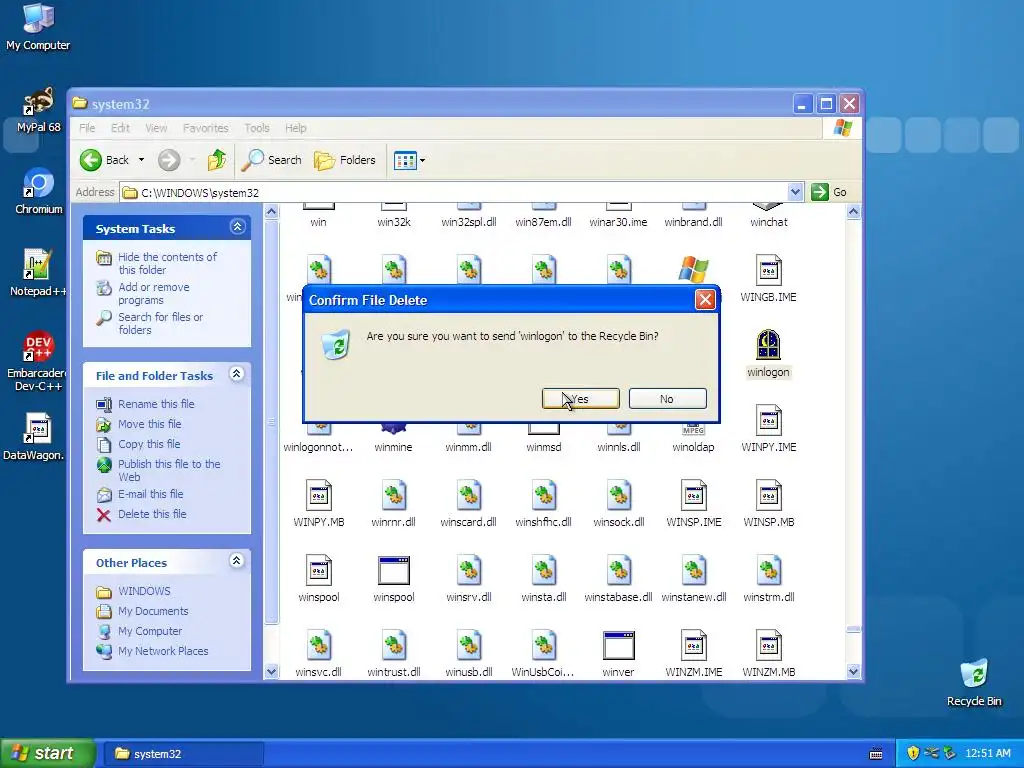Image resolution: width=1024 pixels, height=768 pixels.
Task: Click the task pane scroll down arrow
Action: click(271, 671)
